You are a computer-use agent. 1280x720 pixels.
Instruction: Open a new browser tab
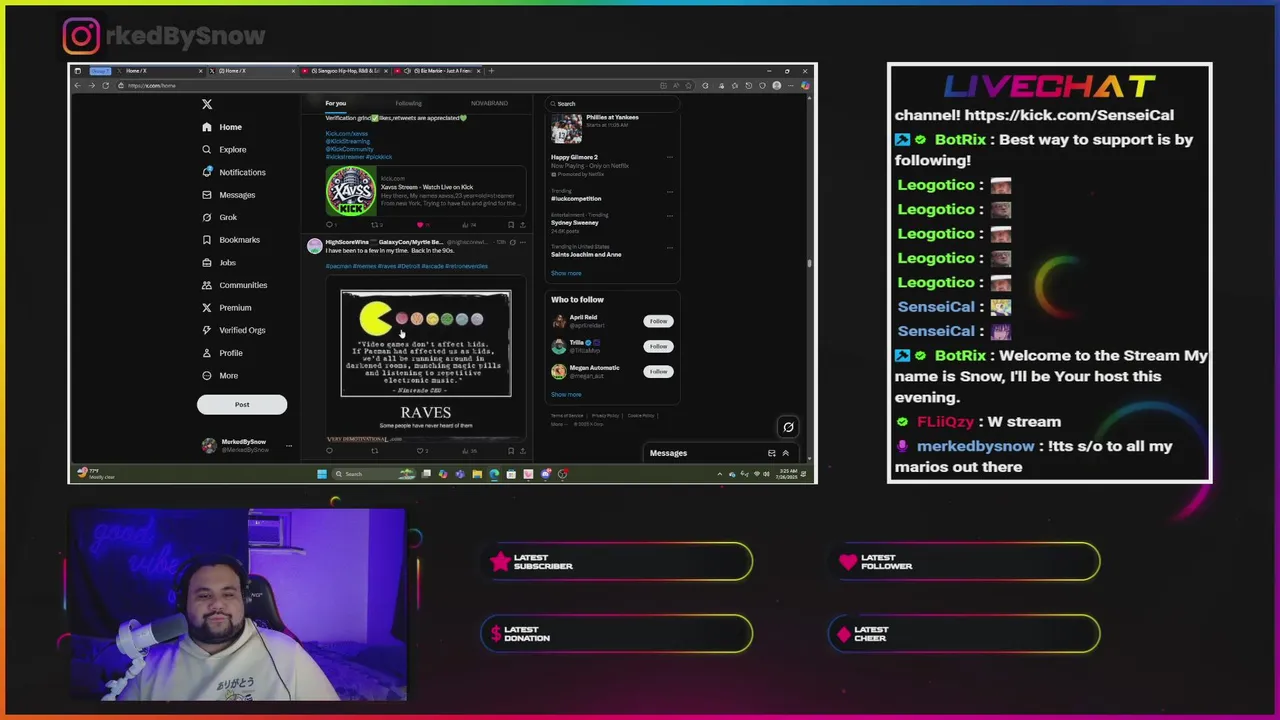click(491, 71)
